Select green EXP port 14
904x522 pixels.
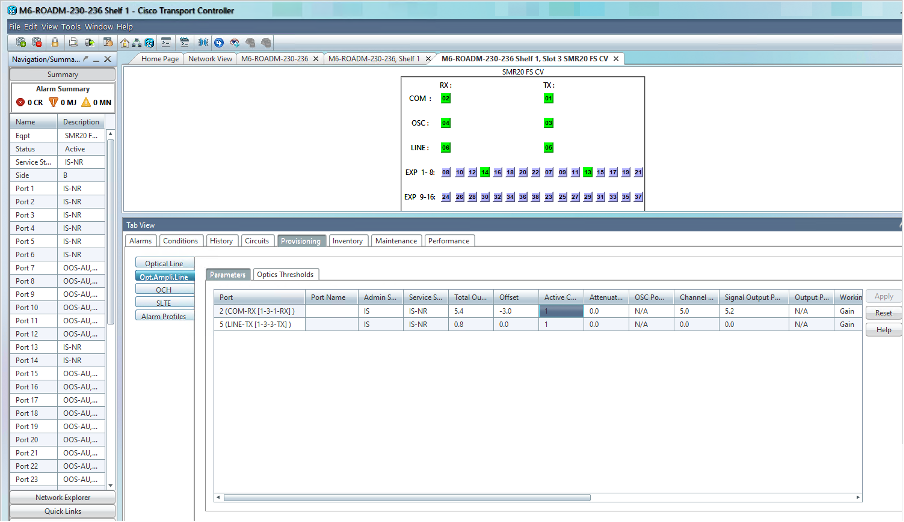[485, 172]
